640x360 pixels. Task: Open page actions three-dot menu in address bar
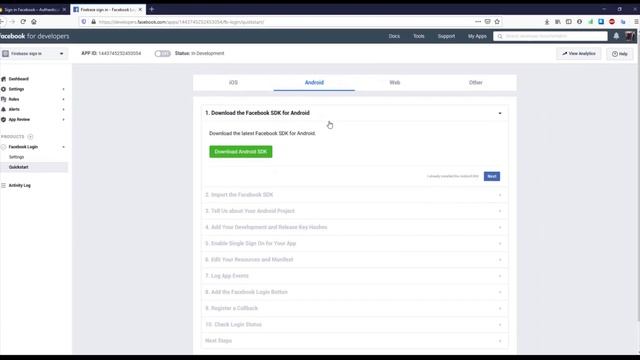coord(478,22)
